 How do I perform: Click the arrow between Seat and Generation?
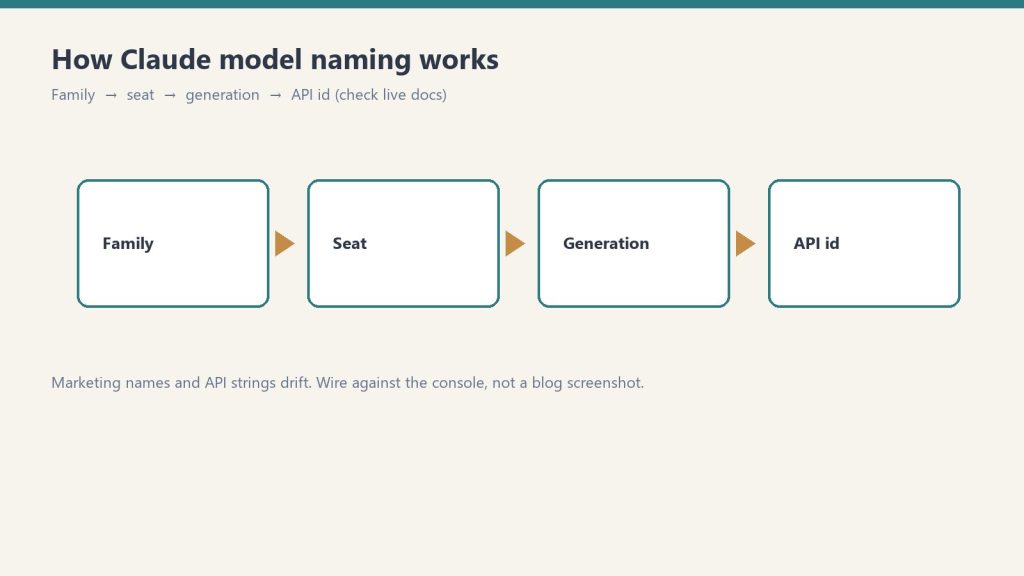(x=515, y=244)
